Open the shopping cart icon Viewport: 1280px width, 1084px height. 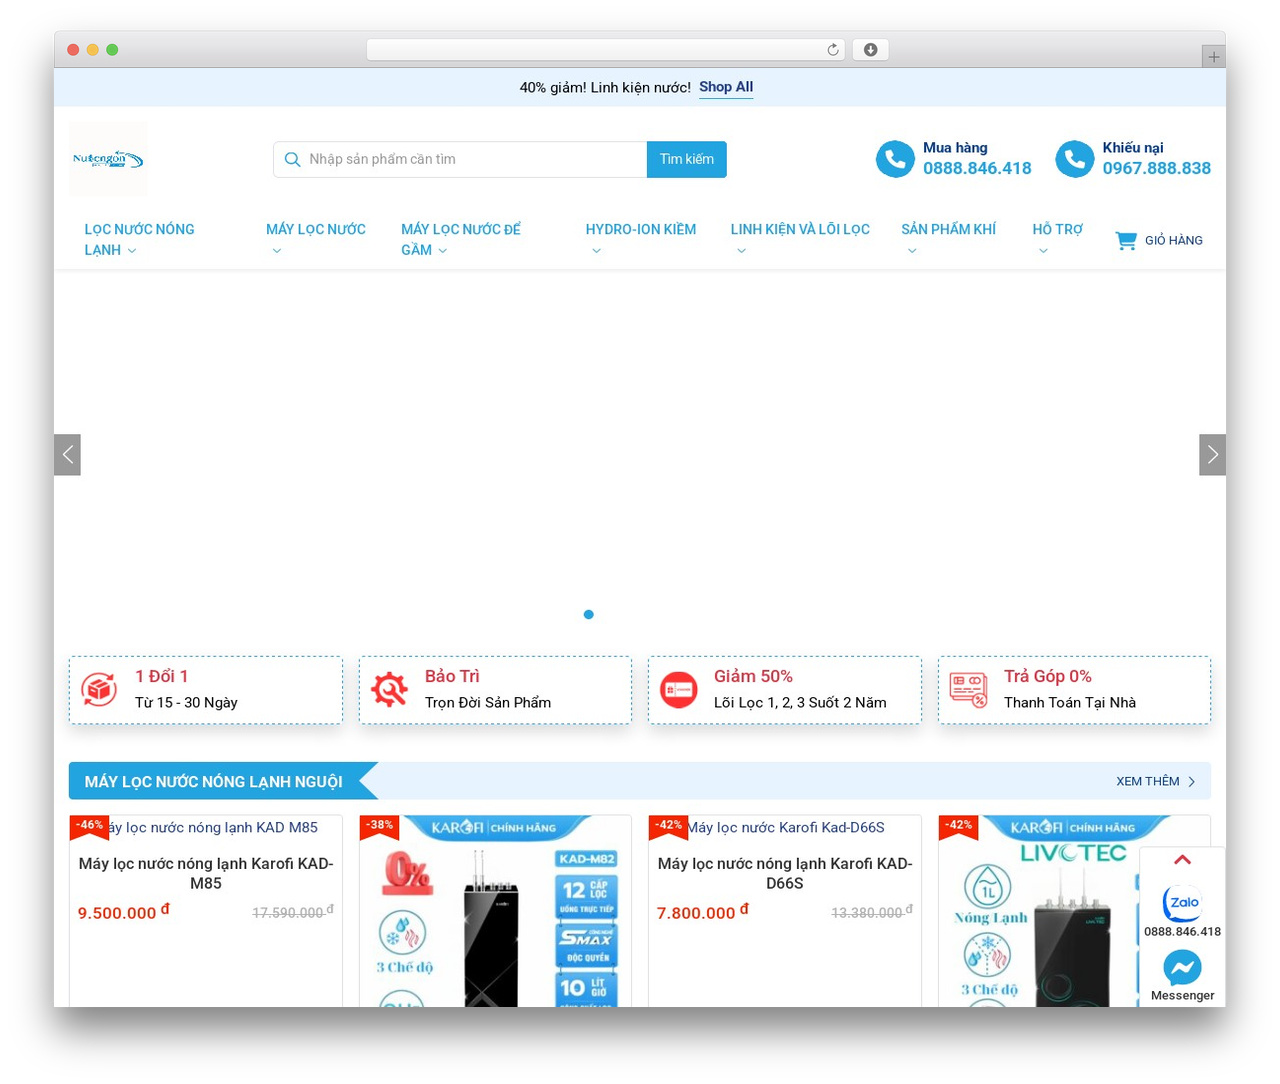click(x=1126, y=240)
